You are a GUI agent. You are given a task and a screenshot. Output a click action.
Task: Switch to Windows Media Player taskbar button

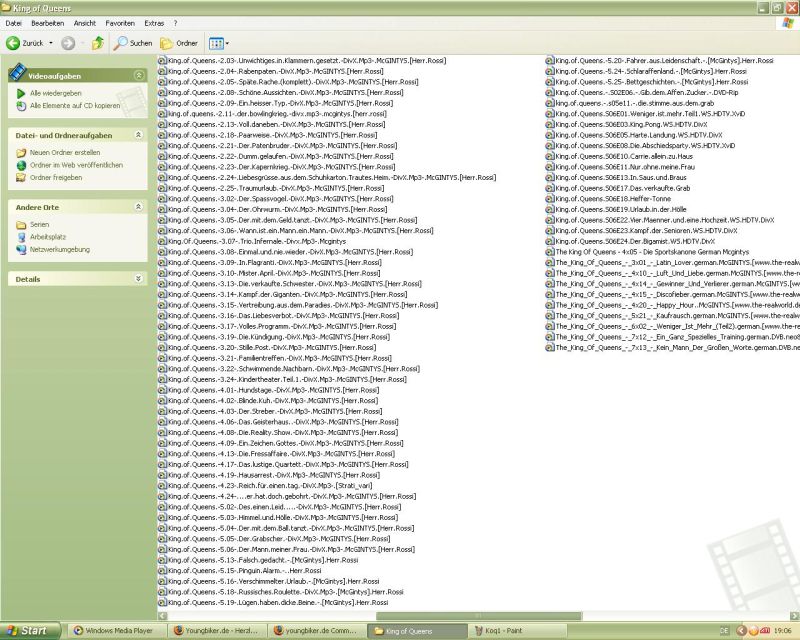coord(116,631)
